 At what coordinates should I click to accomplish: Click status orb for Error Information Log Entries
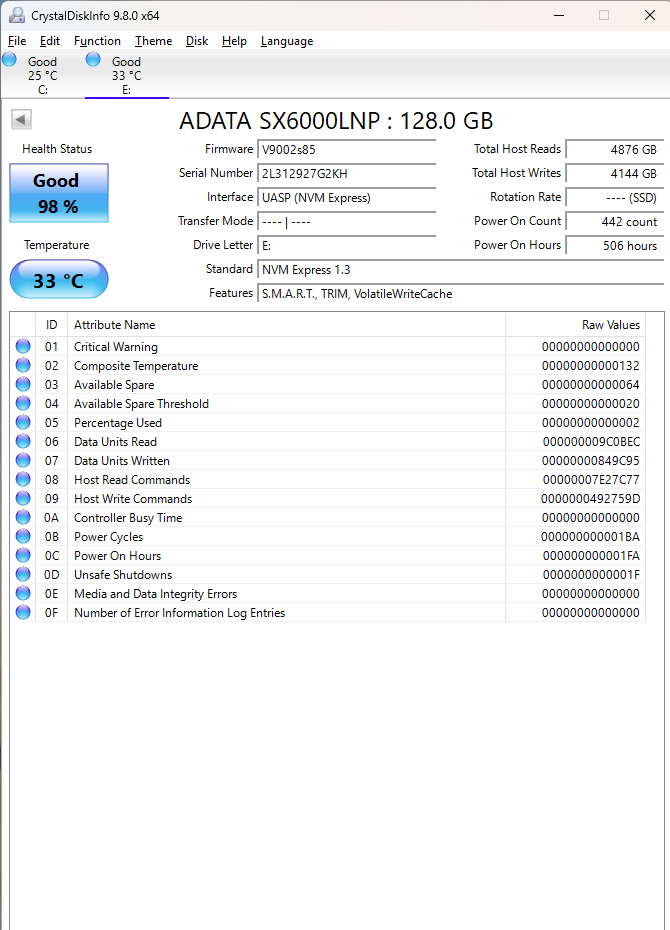tap(23, 611)
